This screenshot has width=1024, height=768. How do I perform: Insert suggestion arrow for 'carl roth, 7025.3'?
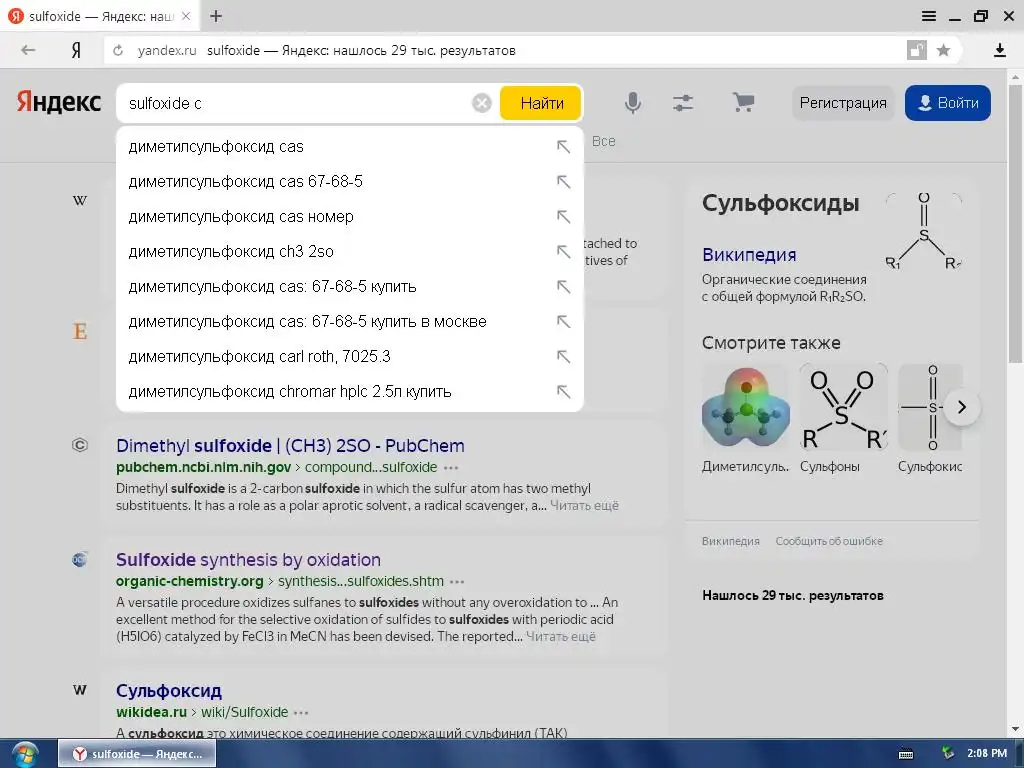coord(563,357)
